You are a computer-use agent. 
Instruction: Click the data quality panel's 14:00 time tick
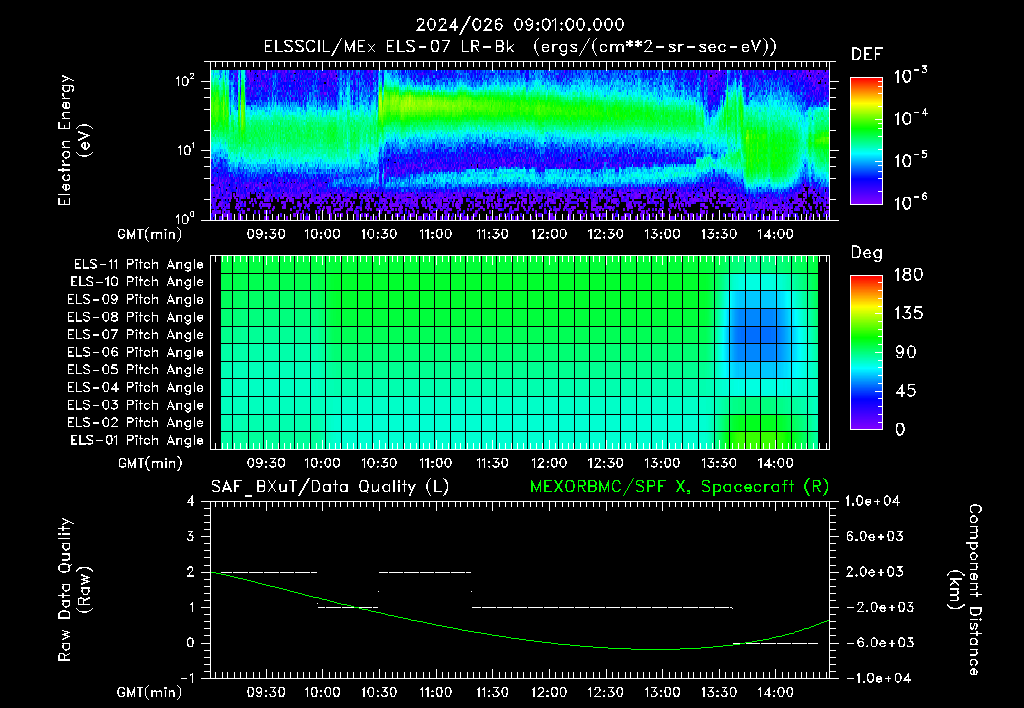coord(775,692)
